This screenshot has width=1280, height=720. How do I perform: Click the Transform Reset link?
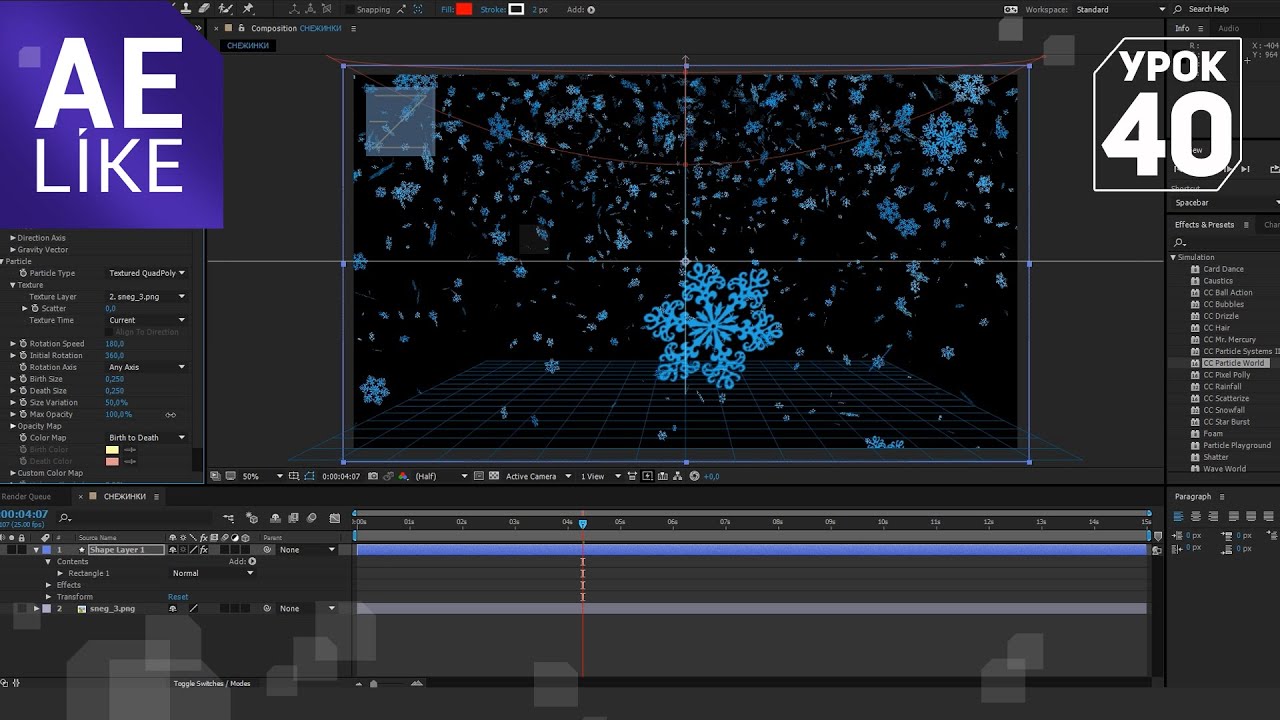(x=178, y=597)
